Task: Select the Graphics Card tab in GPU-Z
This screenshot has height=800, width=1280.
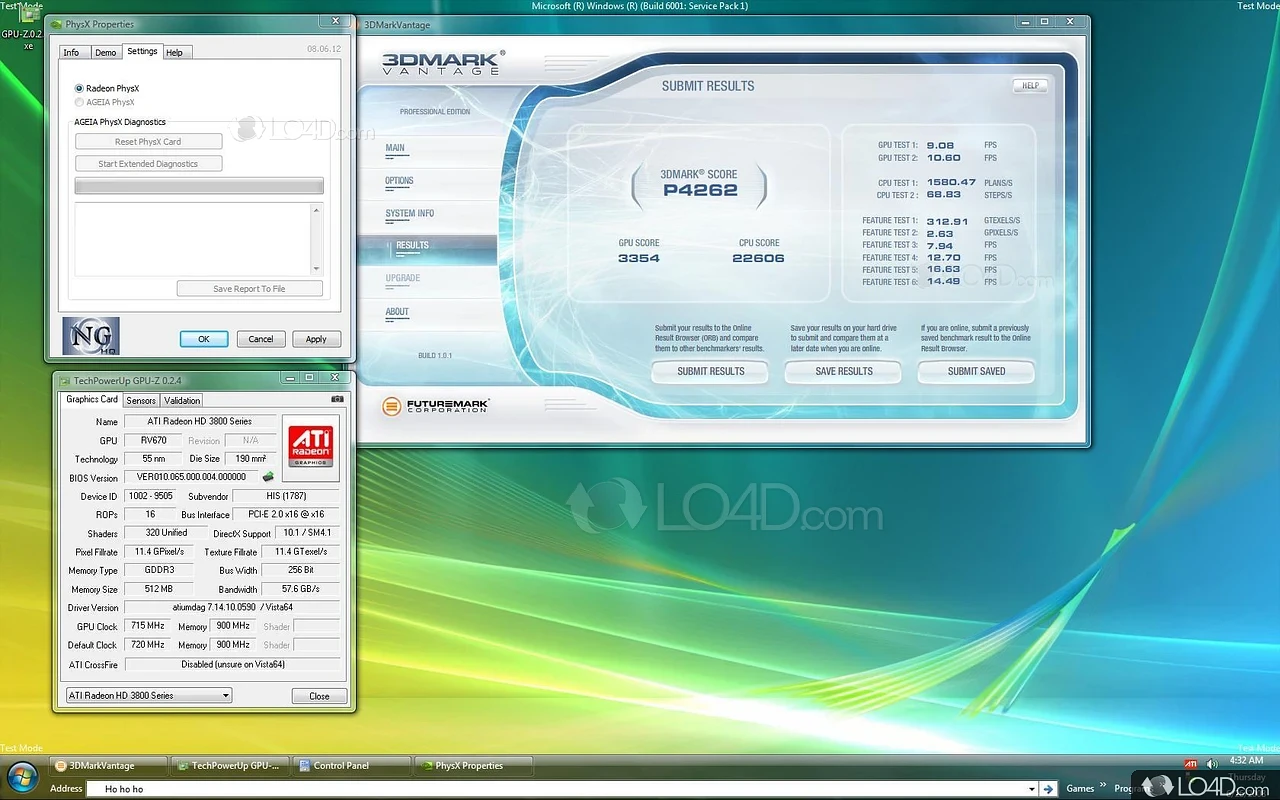Action: [92, 399]
